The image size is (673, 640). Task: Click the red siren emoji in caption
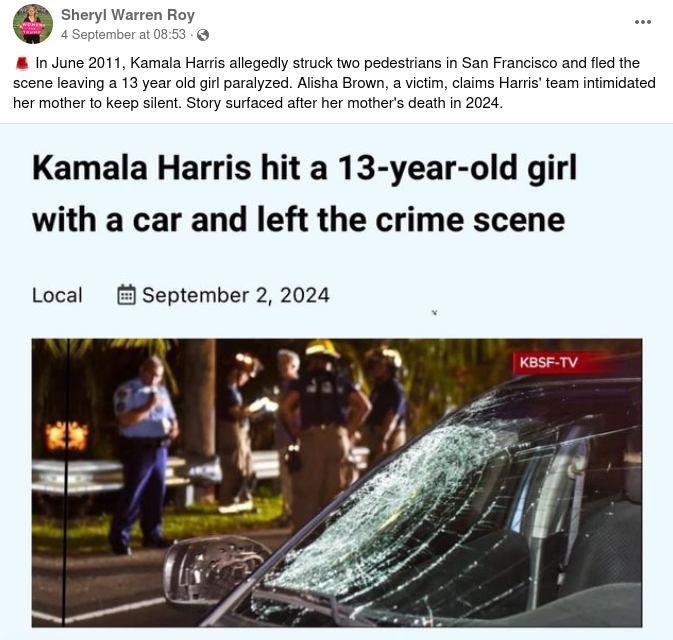pyautogui.click(x=21, y=64)
